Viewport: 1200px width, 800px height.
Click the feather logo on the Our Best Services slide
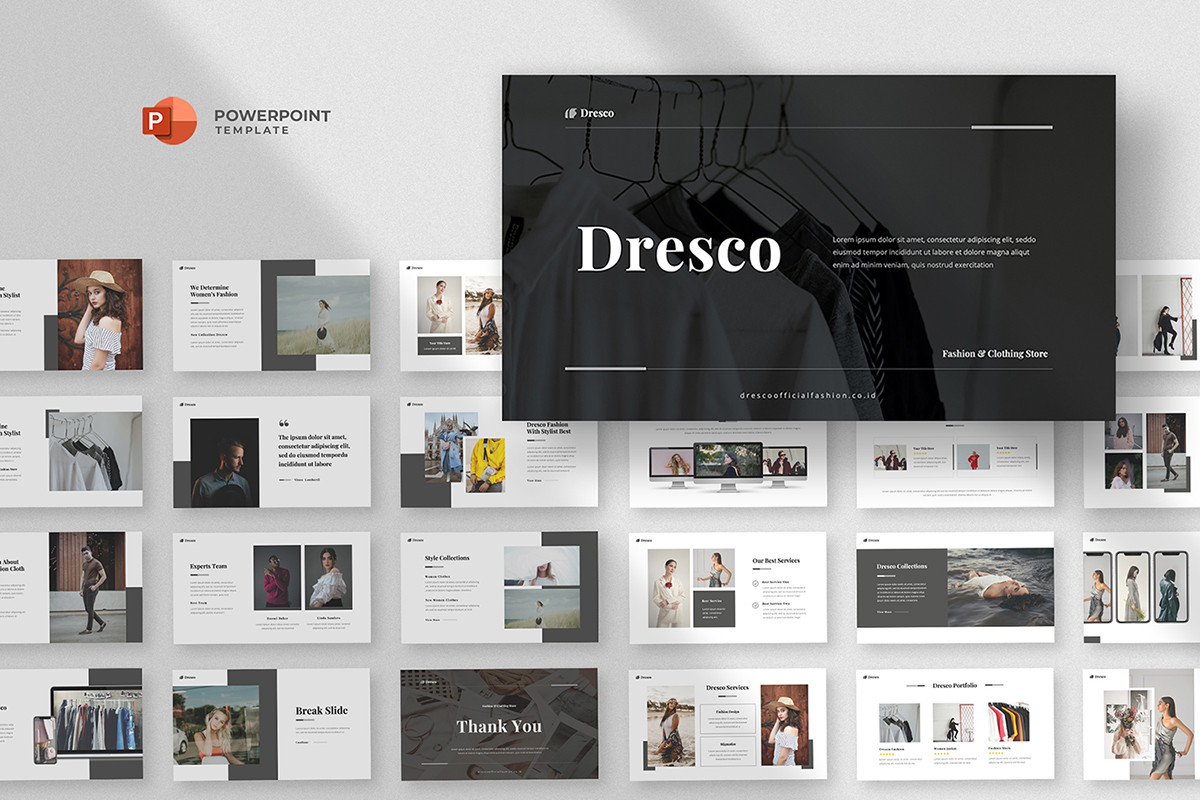(x=637, y=540)
